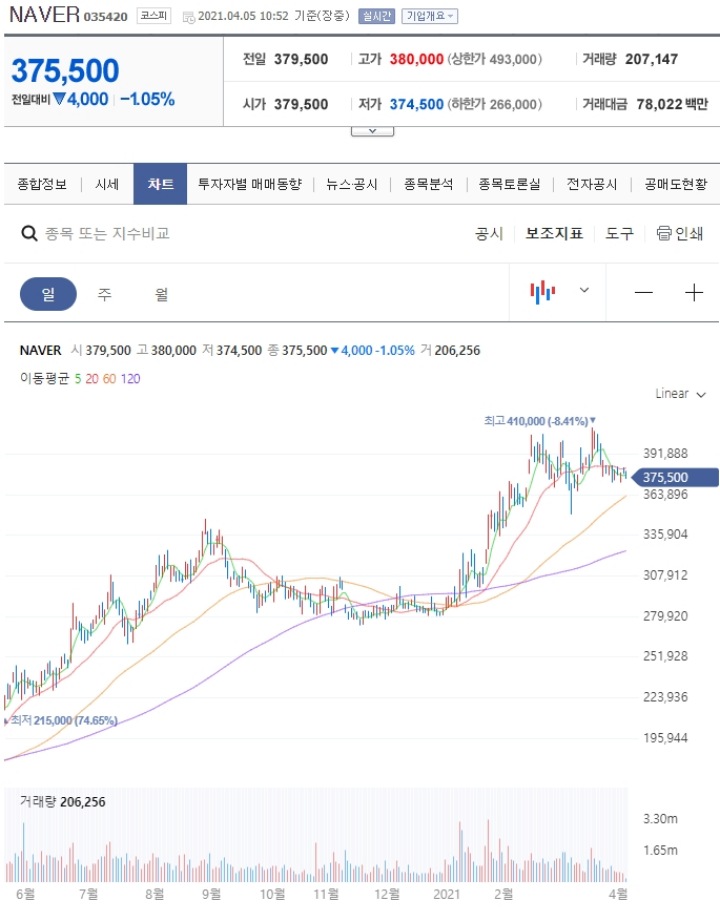Click the 인쇄 print button
Image resolution: width=720 pixels, height=922 pixels.
point(680,233)
